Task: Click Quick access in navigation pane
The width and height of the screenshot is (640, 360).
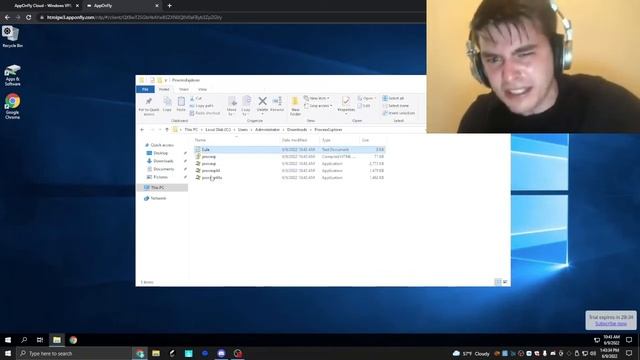Action: 159,145
